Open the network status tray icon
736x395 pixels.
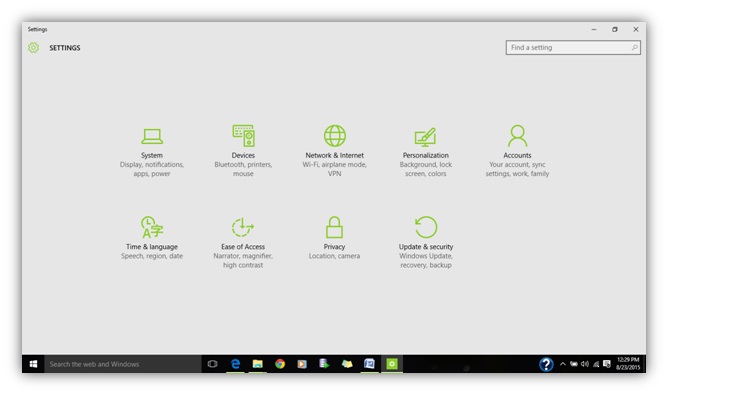point(596,364)
